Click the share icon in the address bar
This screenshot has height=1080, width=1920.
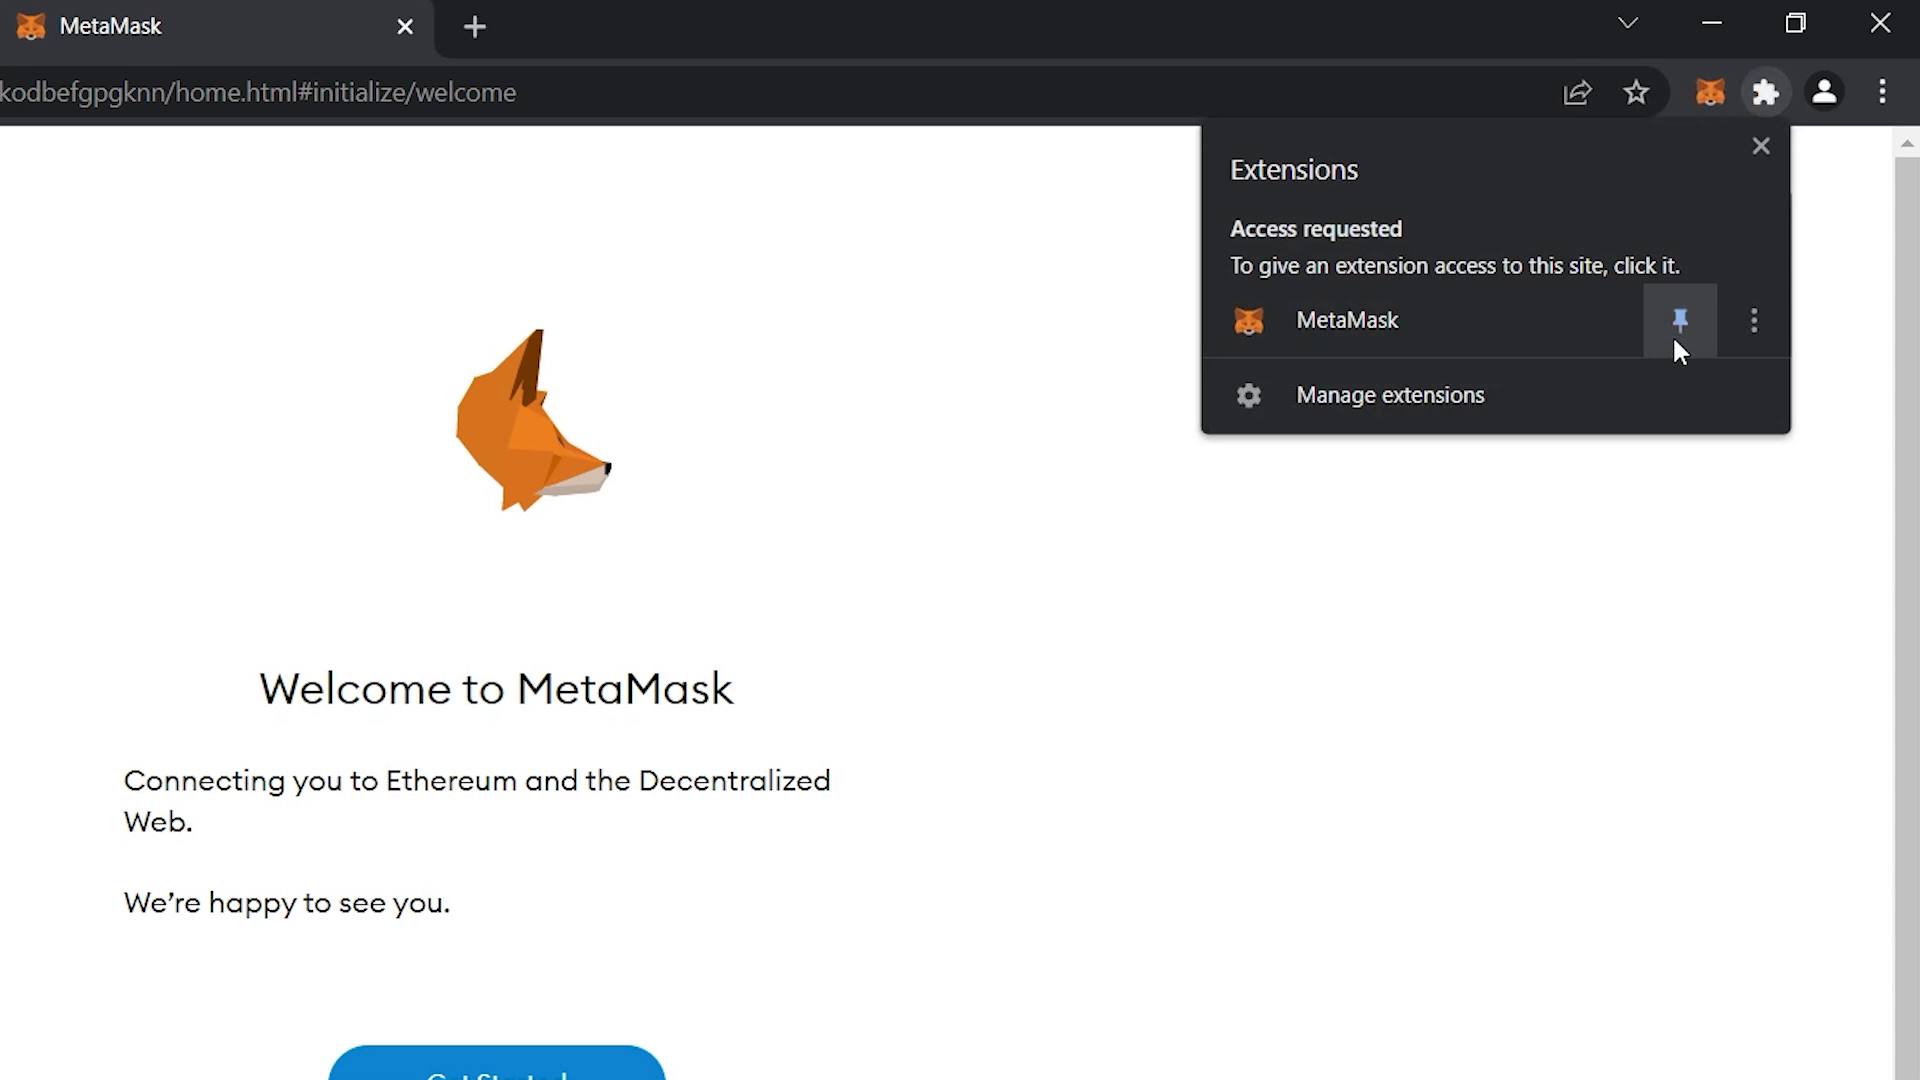pyautogui.click(x=1578, y=92)
